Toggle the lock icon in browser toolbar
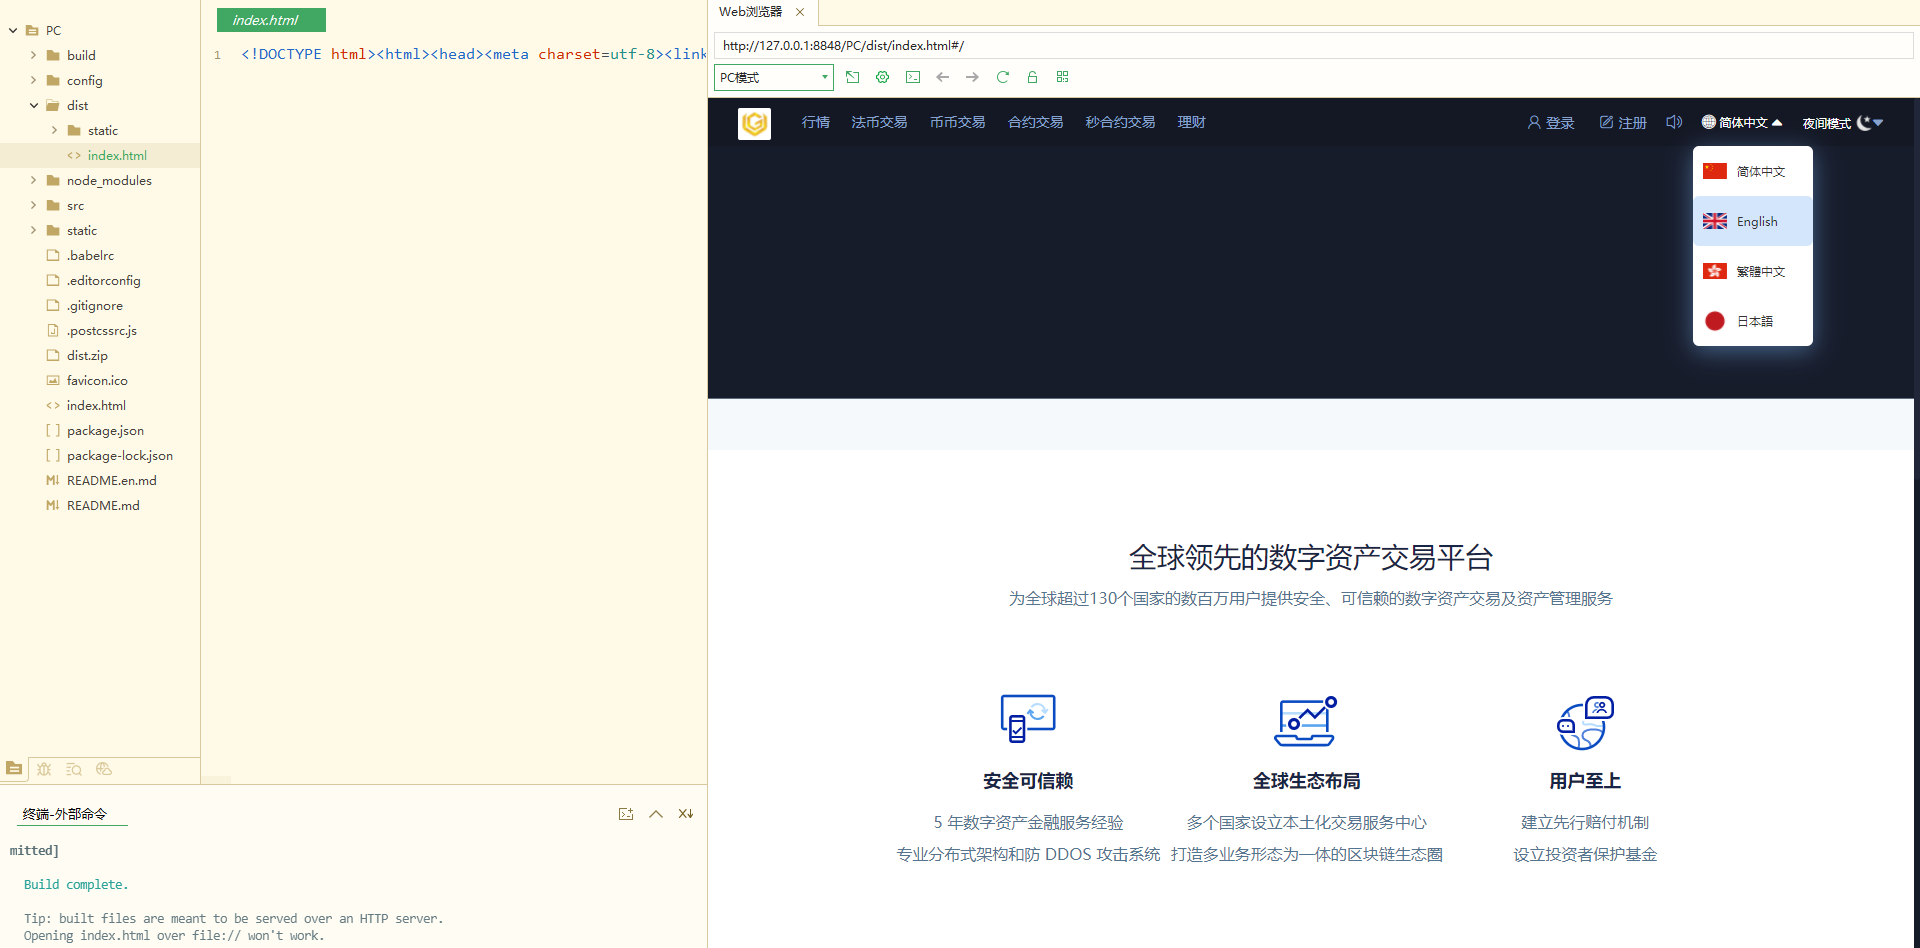The width and height of the screenshot is (1920, 948). tap(1032, 77)
